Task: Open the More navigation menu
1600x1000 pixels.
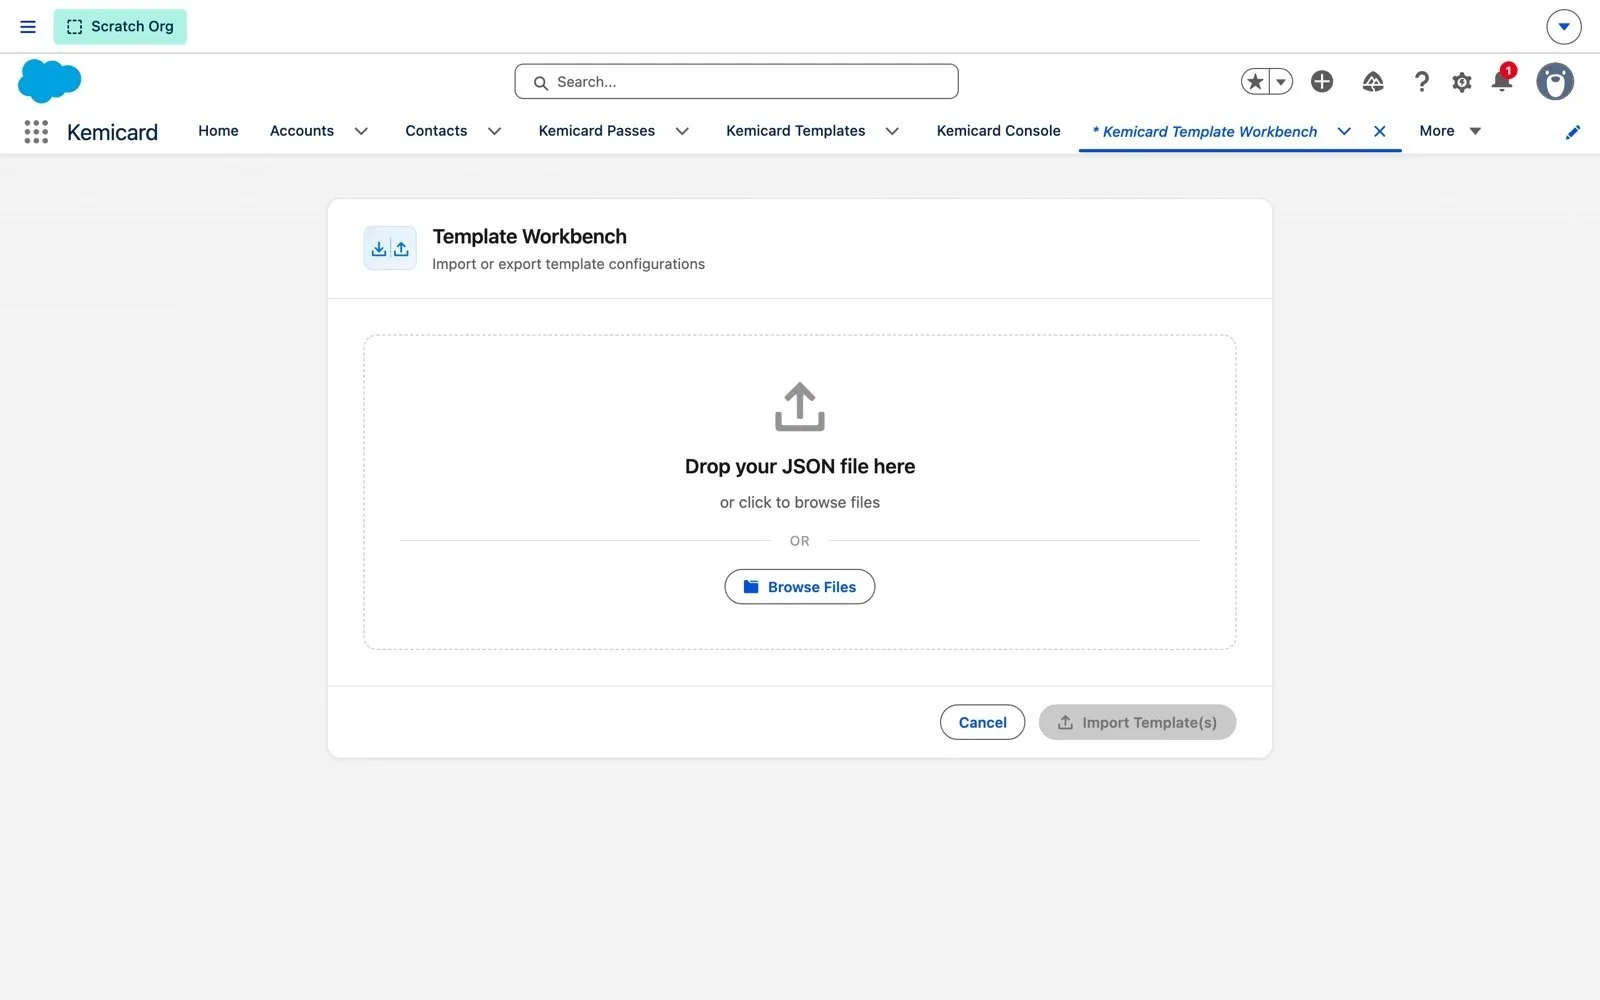Action: tap(1450, 131)
